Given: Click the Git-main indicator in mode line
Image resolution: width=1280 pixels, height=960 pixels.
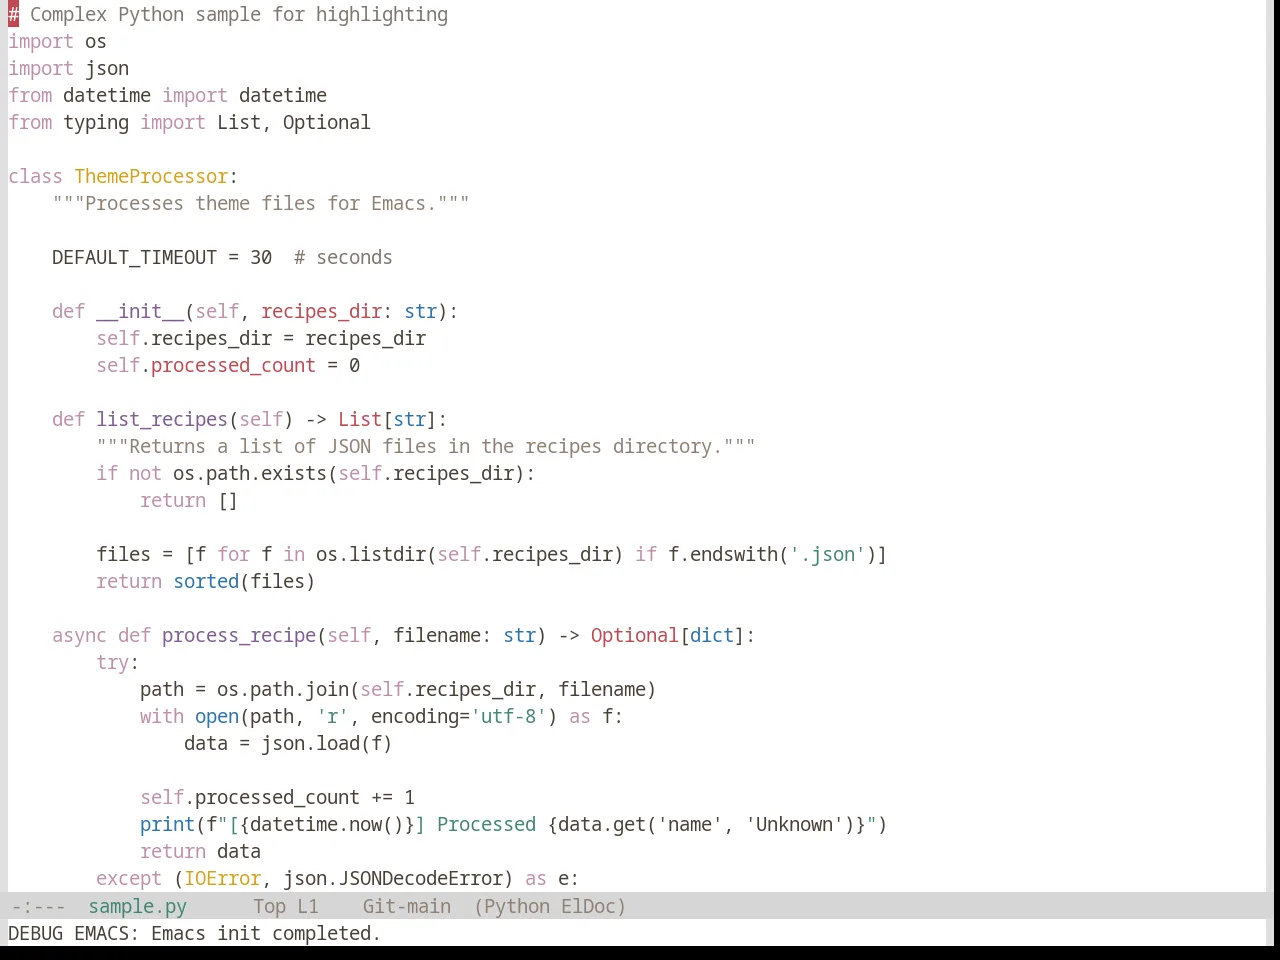Looking at the screenshot, I should click(x=406, y=906).
